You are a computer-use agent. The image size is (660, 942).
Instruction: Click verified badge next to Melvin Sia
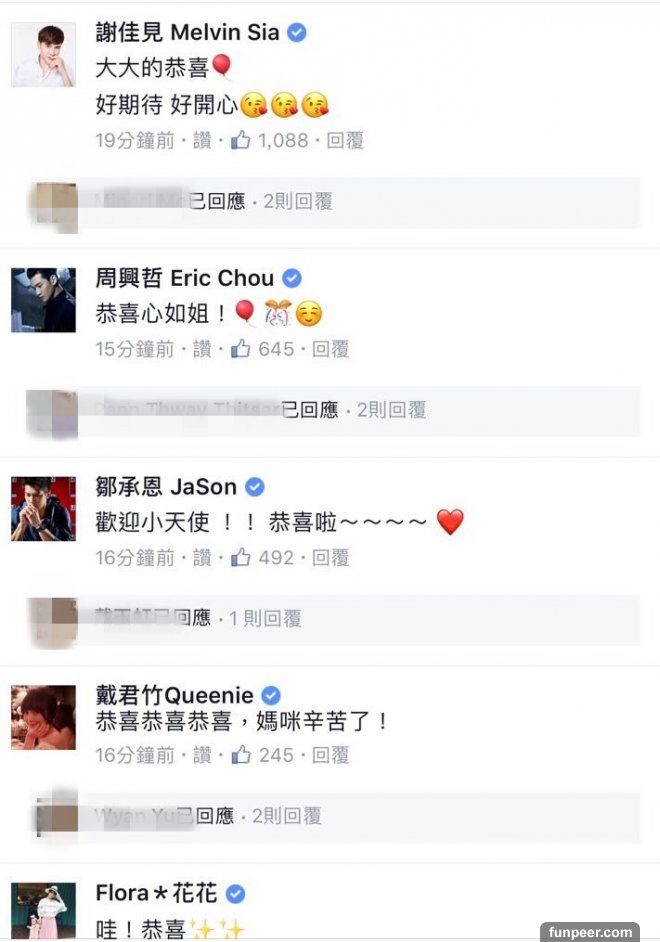[x=297, y=33]
